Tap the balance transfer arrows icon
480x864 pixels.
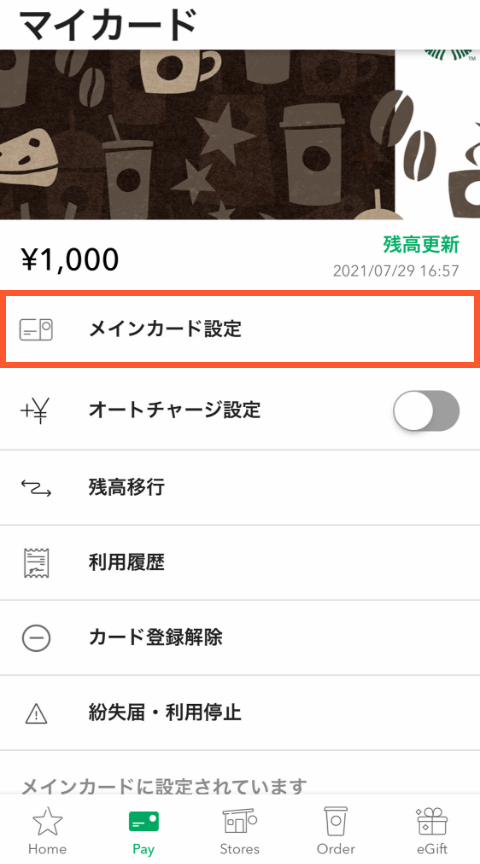[36, 487]
